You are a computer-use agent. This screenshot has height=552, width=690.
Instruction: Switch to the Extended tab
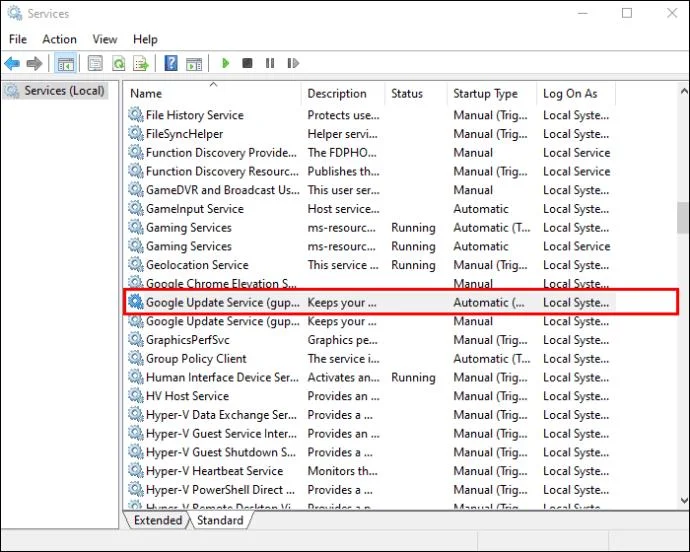click(x=158, y=520)
